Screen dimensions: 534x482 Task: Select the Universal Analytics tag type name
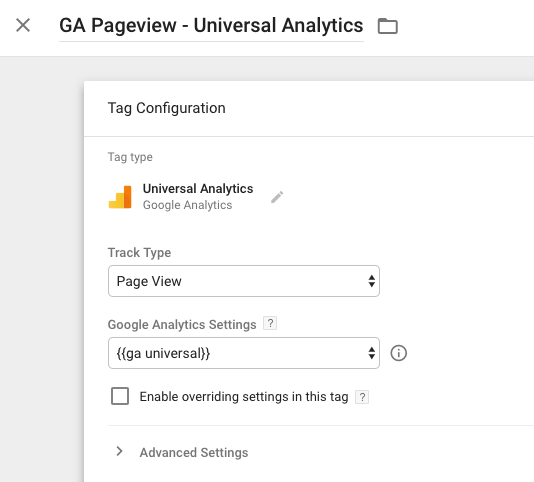pos(198,188)
